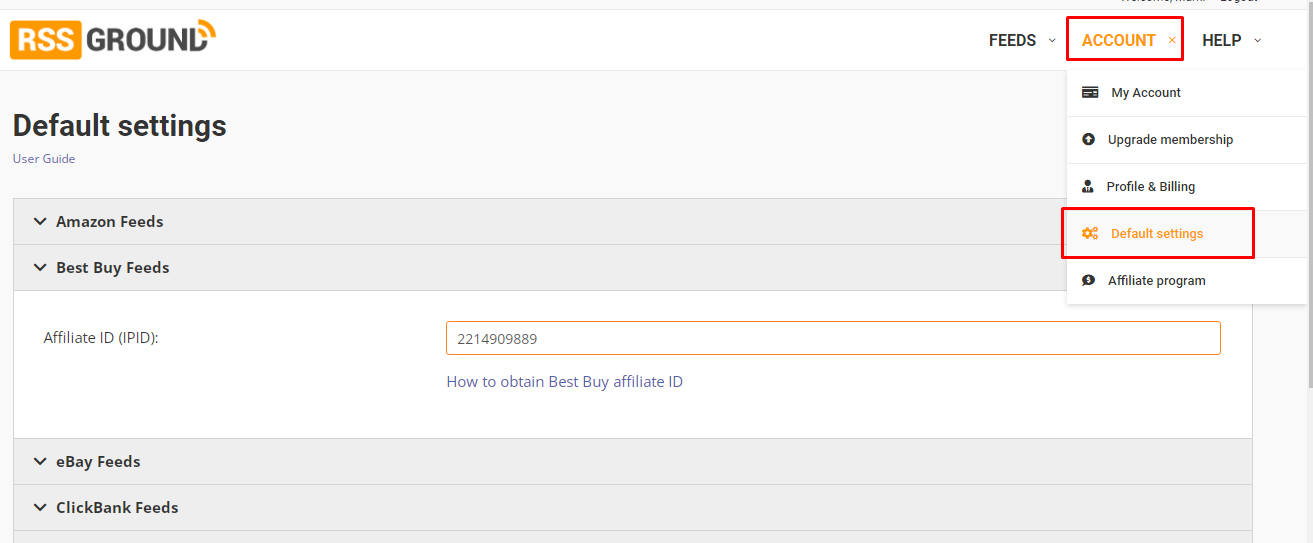Viewport: 1313px width, 543px height.
Task: Close the Account menu with the x icon
Action: 1172,40
